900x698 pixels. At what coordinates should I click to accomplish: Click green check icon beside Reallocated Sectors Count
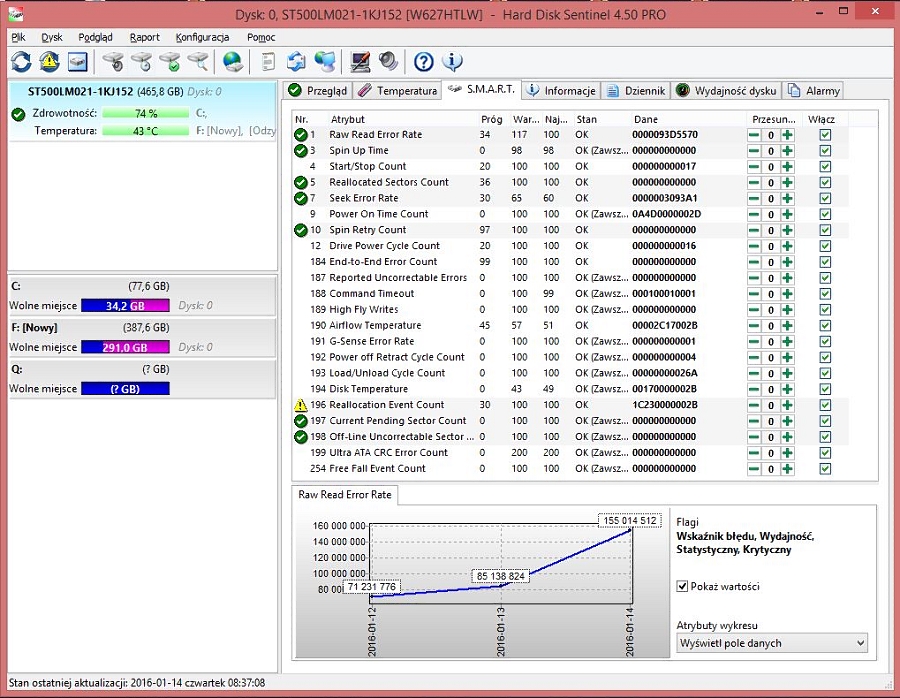tap(301, 183)
